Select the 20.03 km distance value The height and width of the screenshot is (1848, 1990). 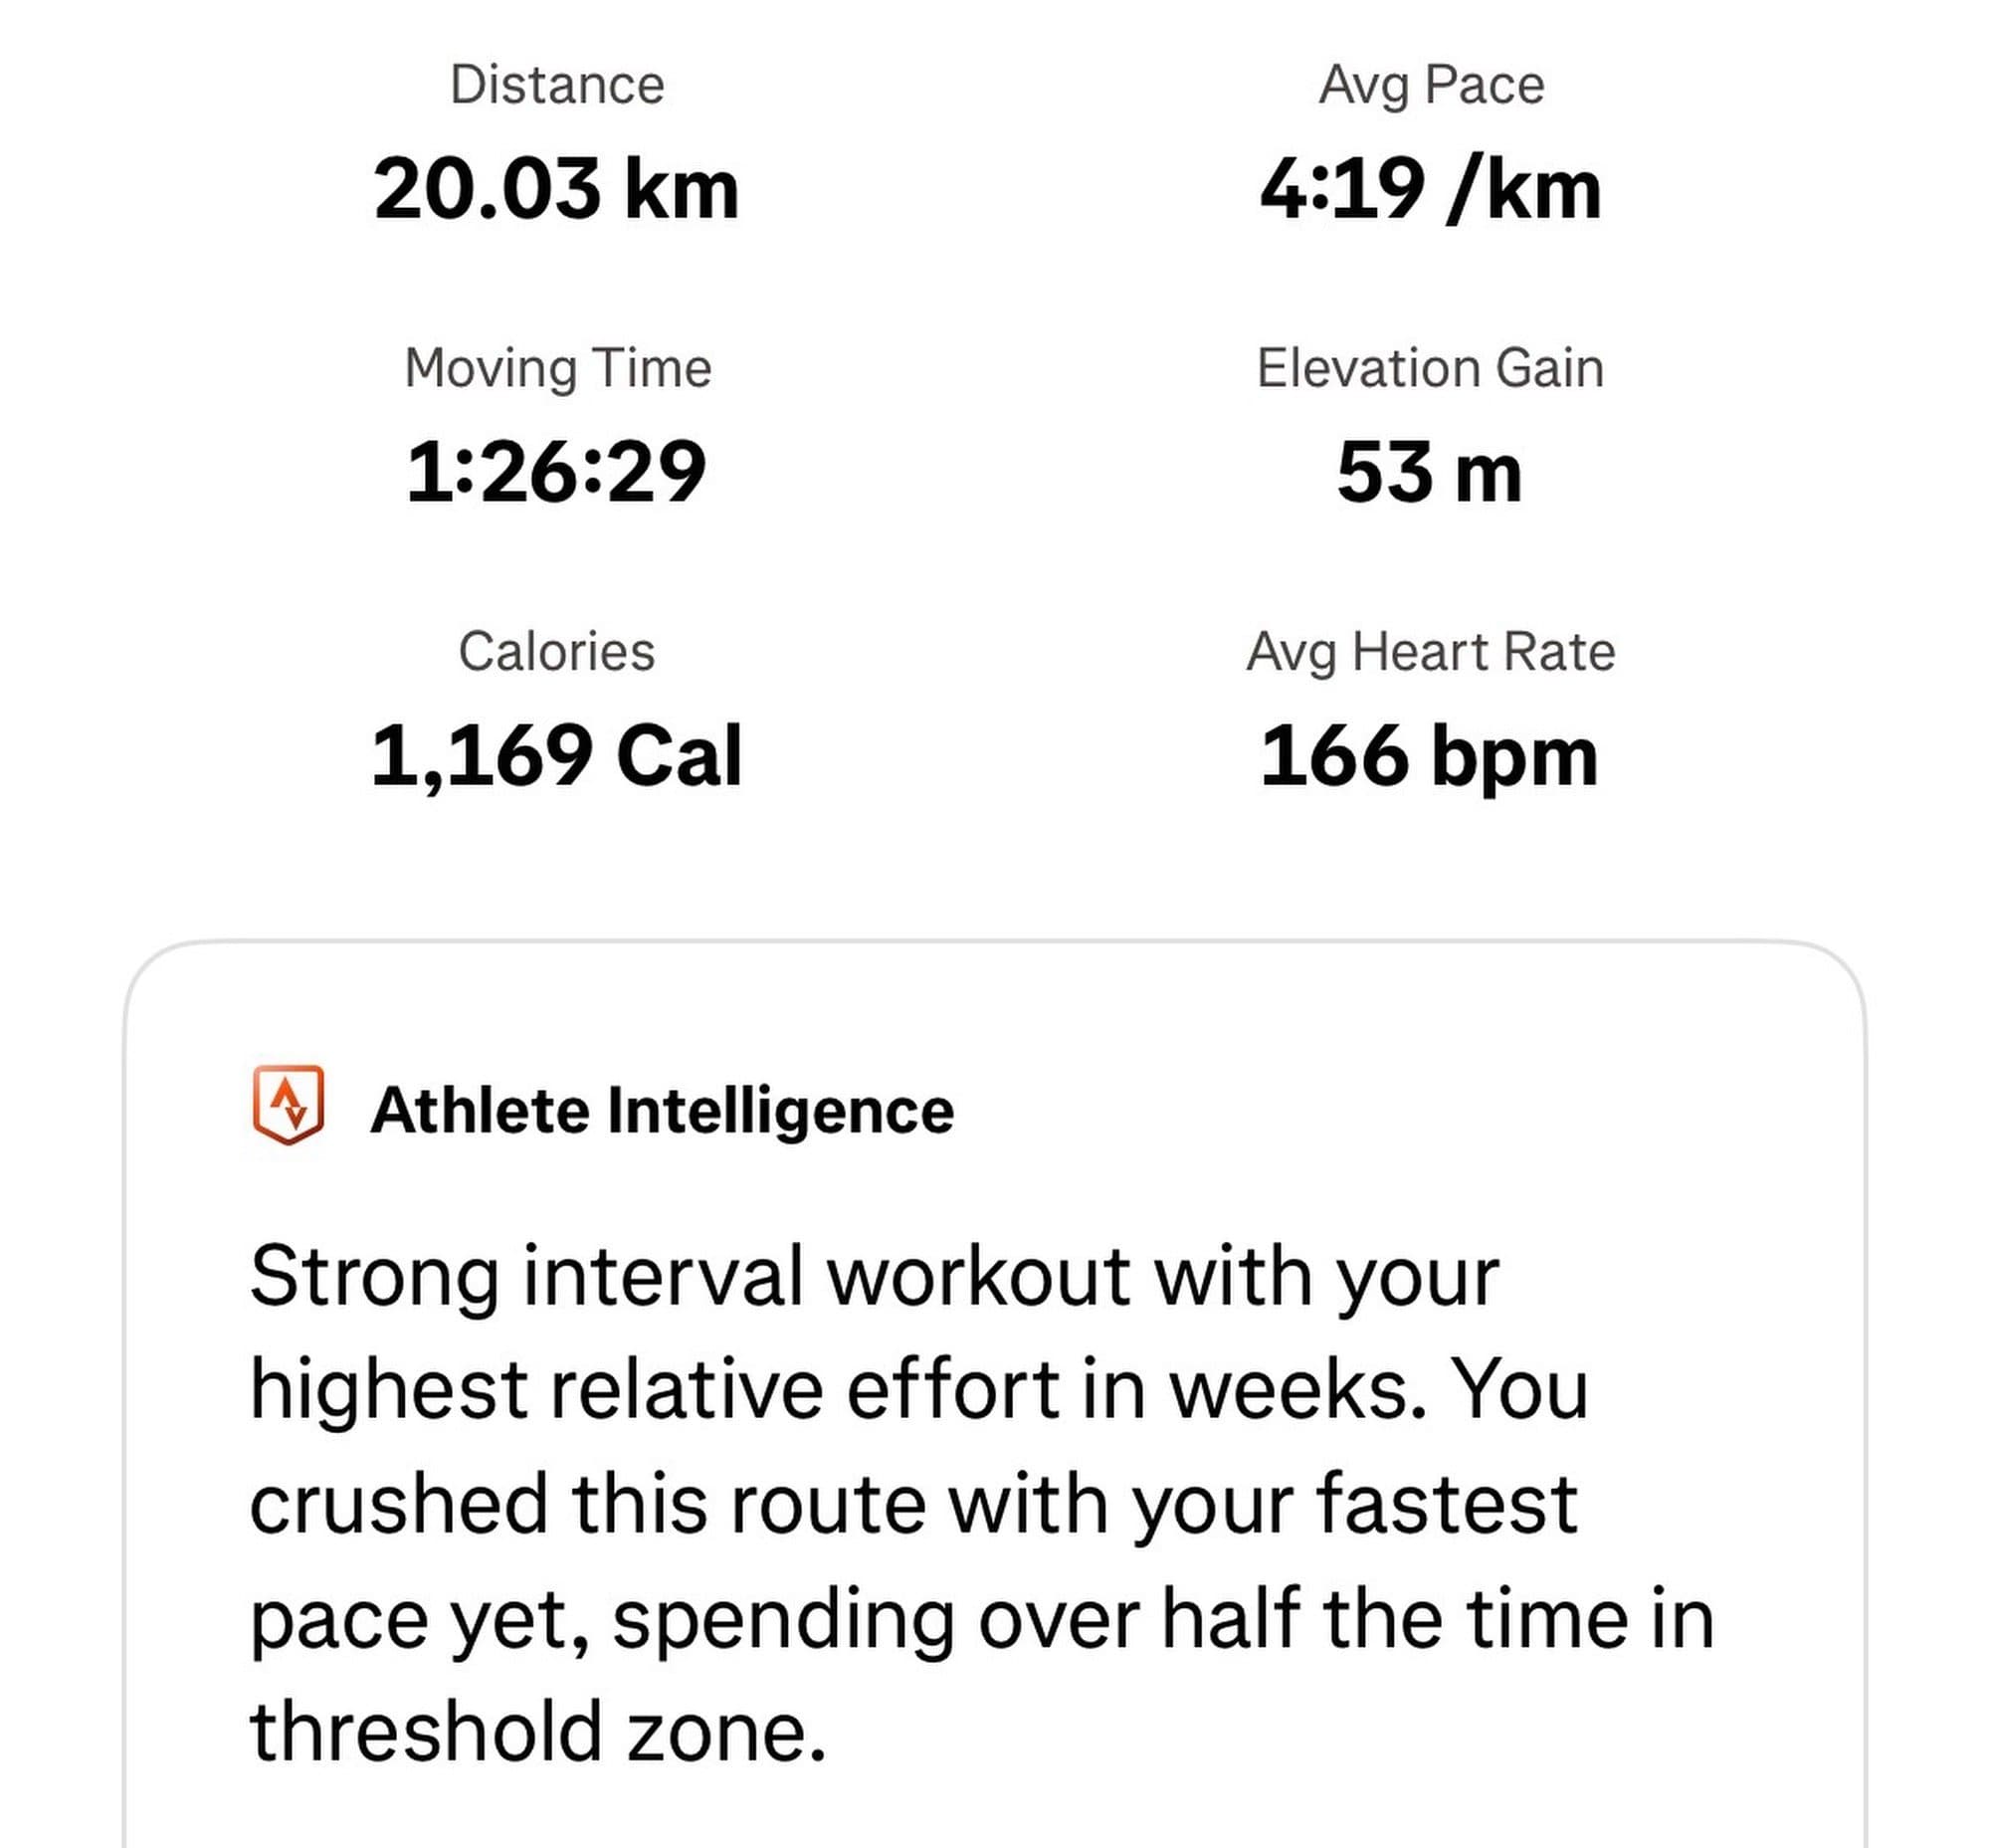pyautogui.click(x=556, y=190)
